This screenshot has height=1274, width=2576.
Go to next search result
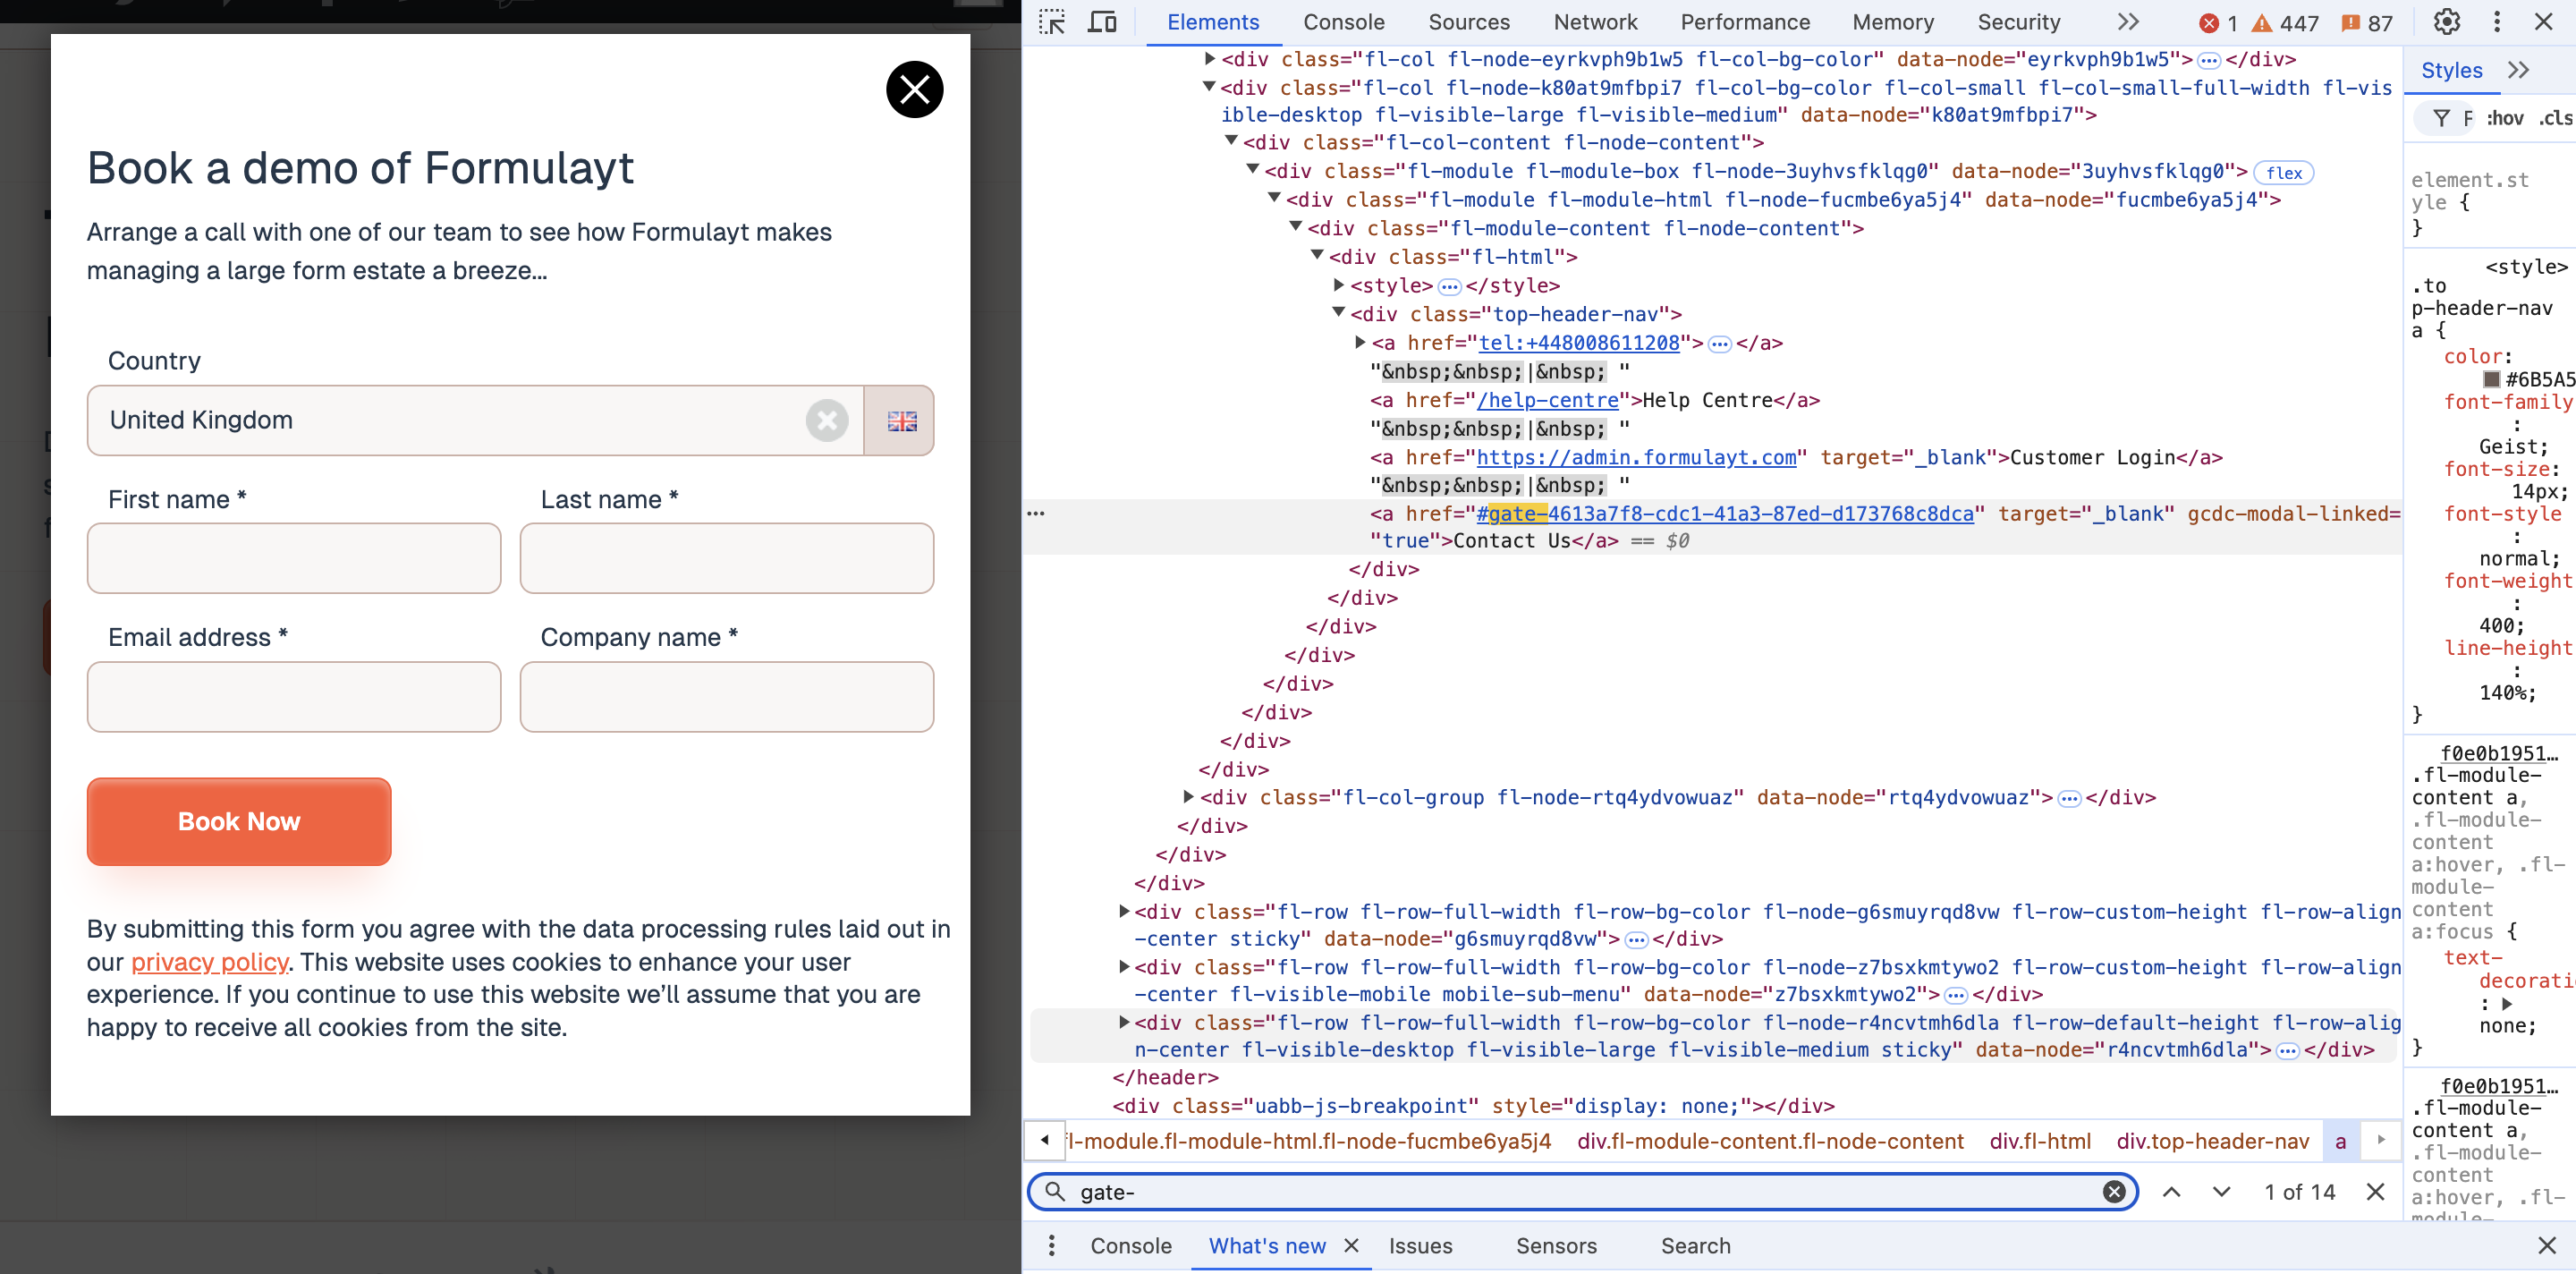pos(2221,1191)
